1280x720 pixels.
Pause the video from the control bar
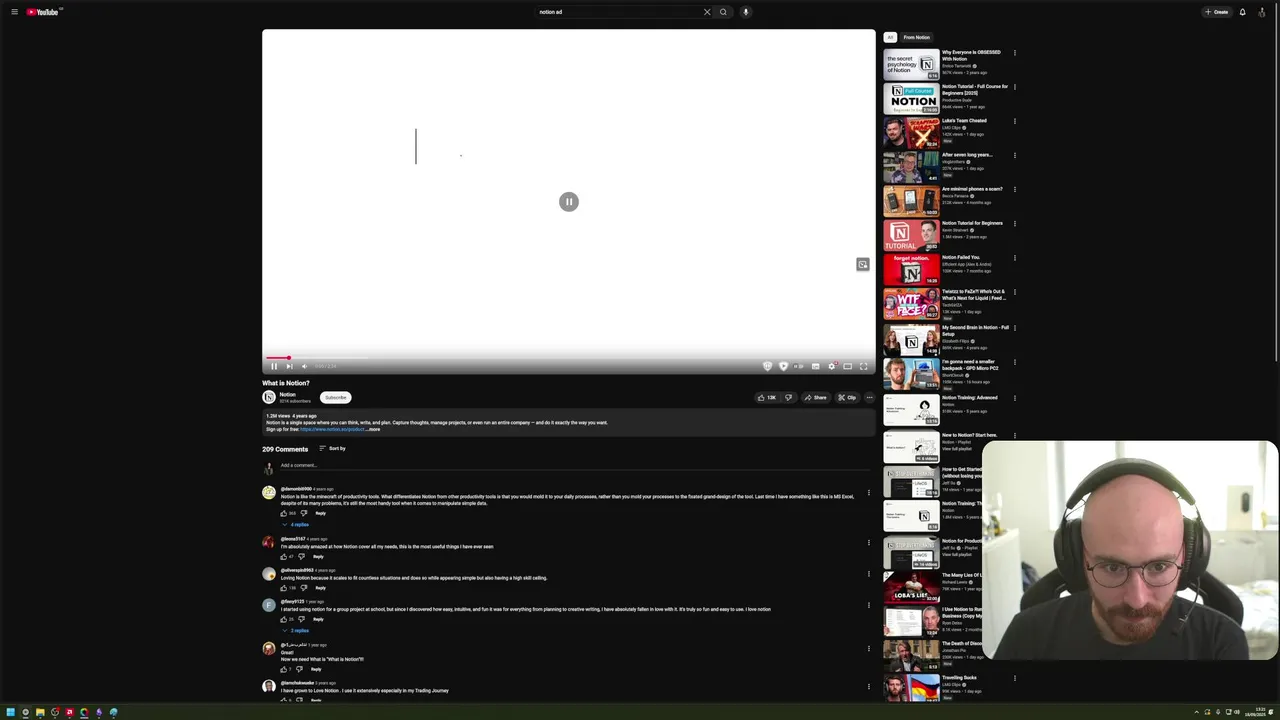274,366
